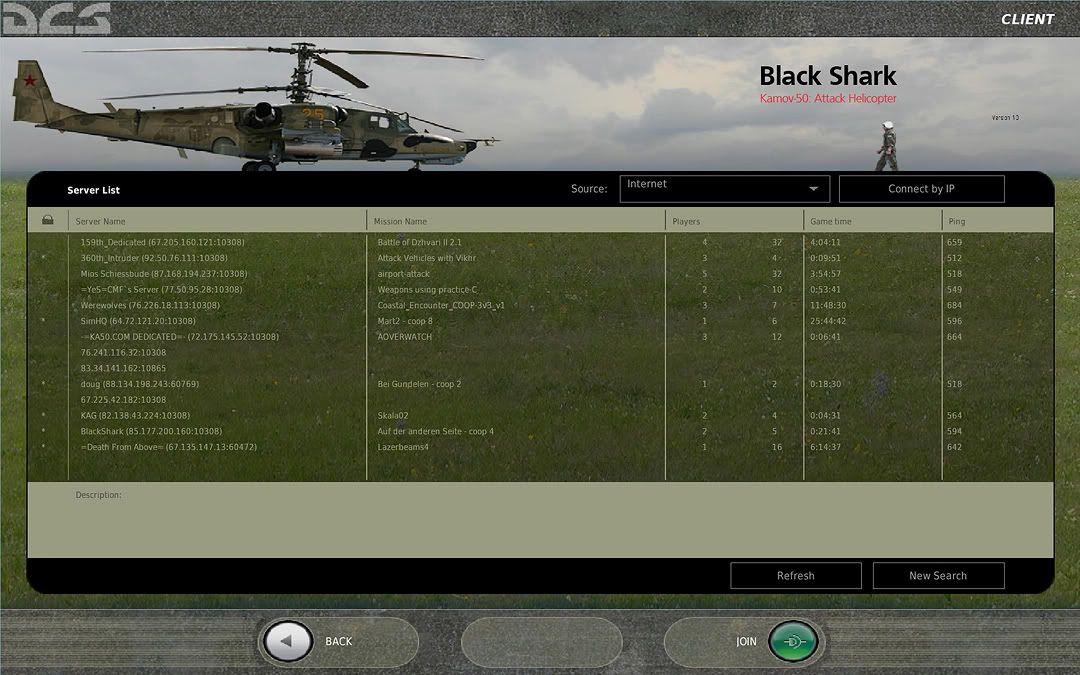Select Mios Schiessbude server row
The image size is (1080, 675).
click(x=164, y=274)
